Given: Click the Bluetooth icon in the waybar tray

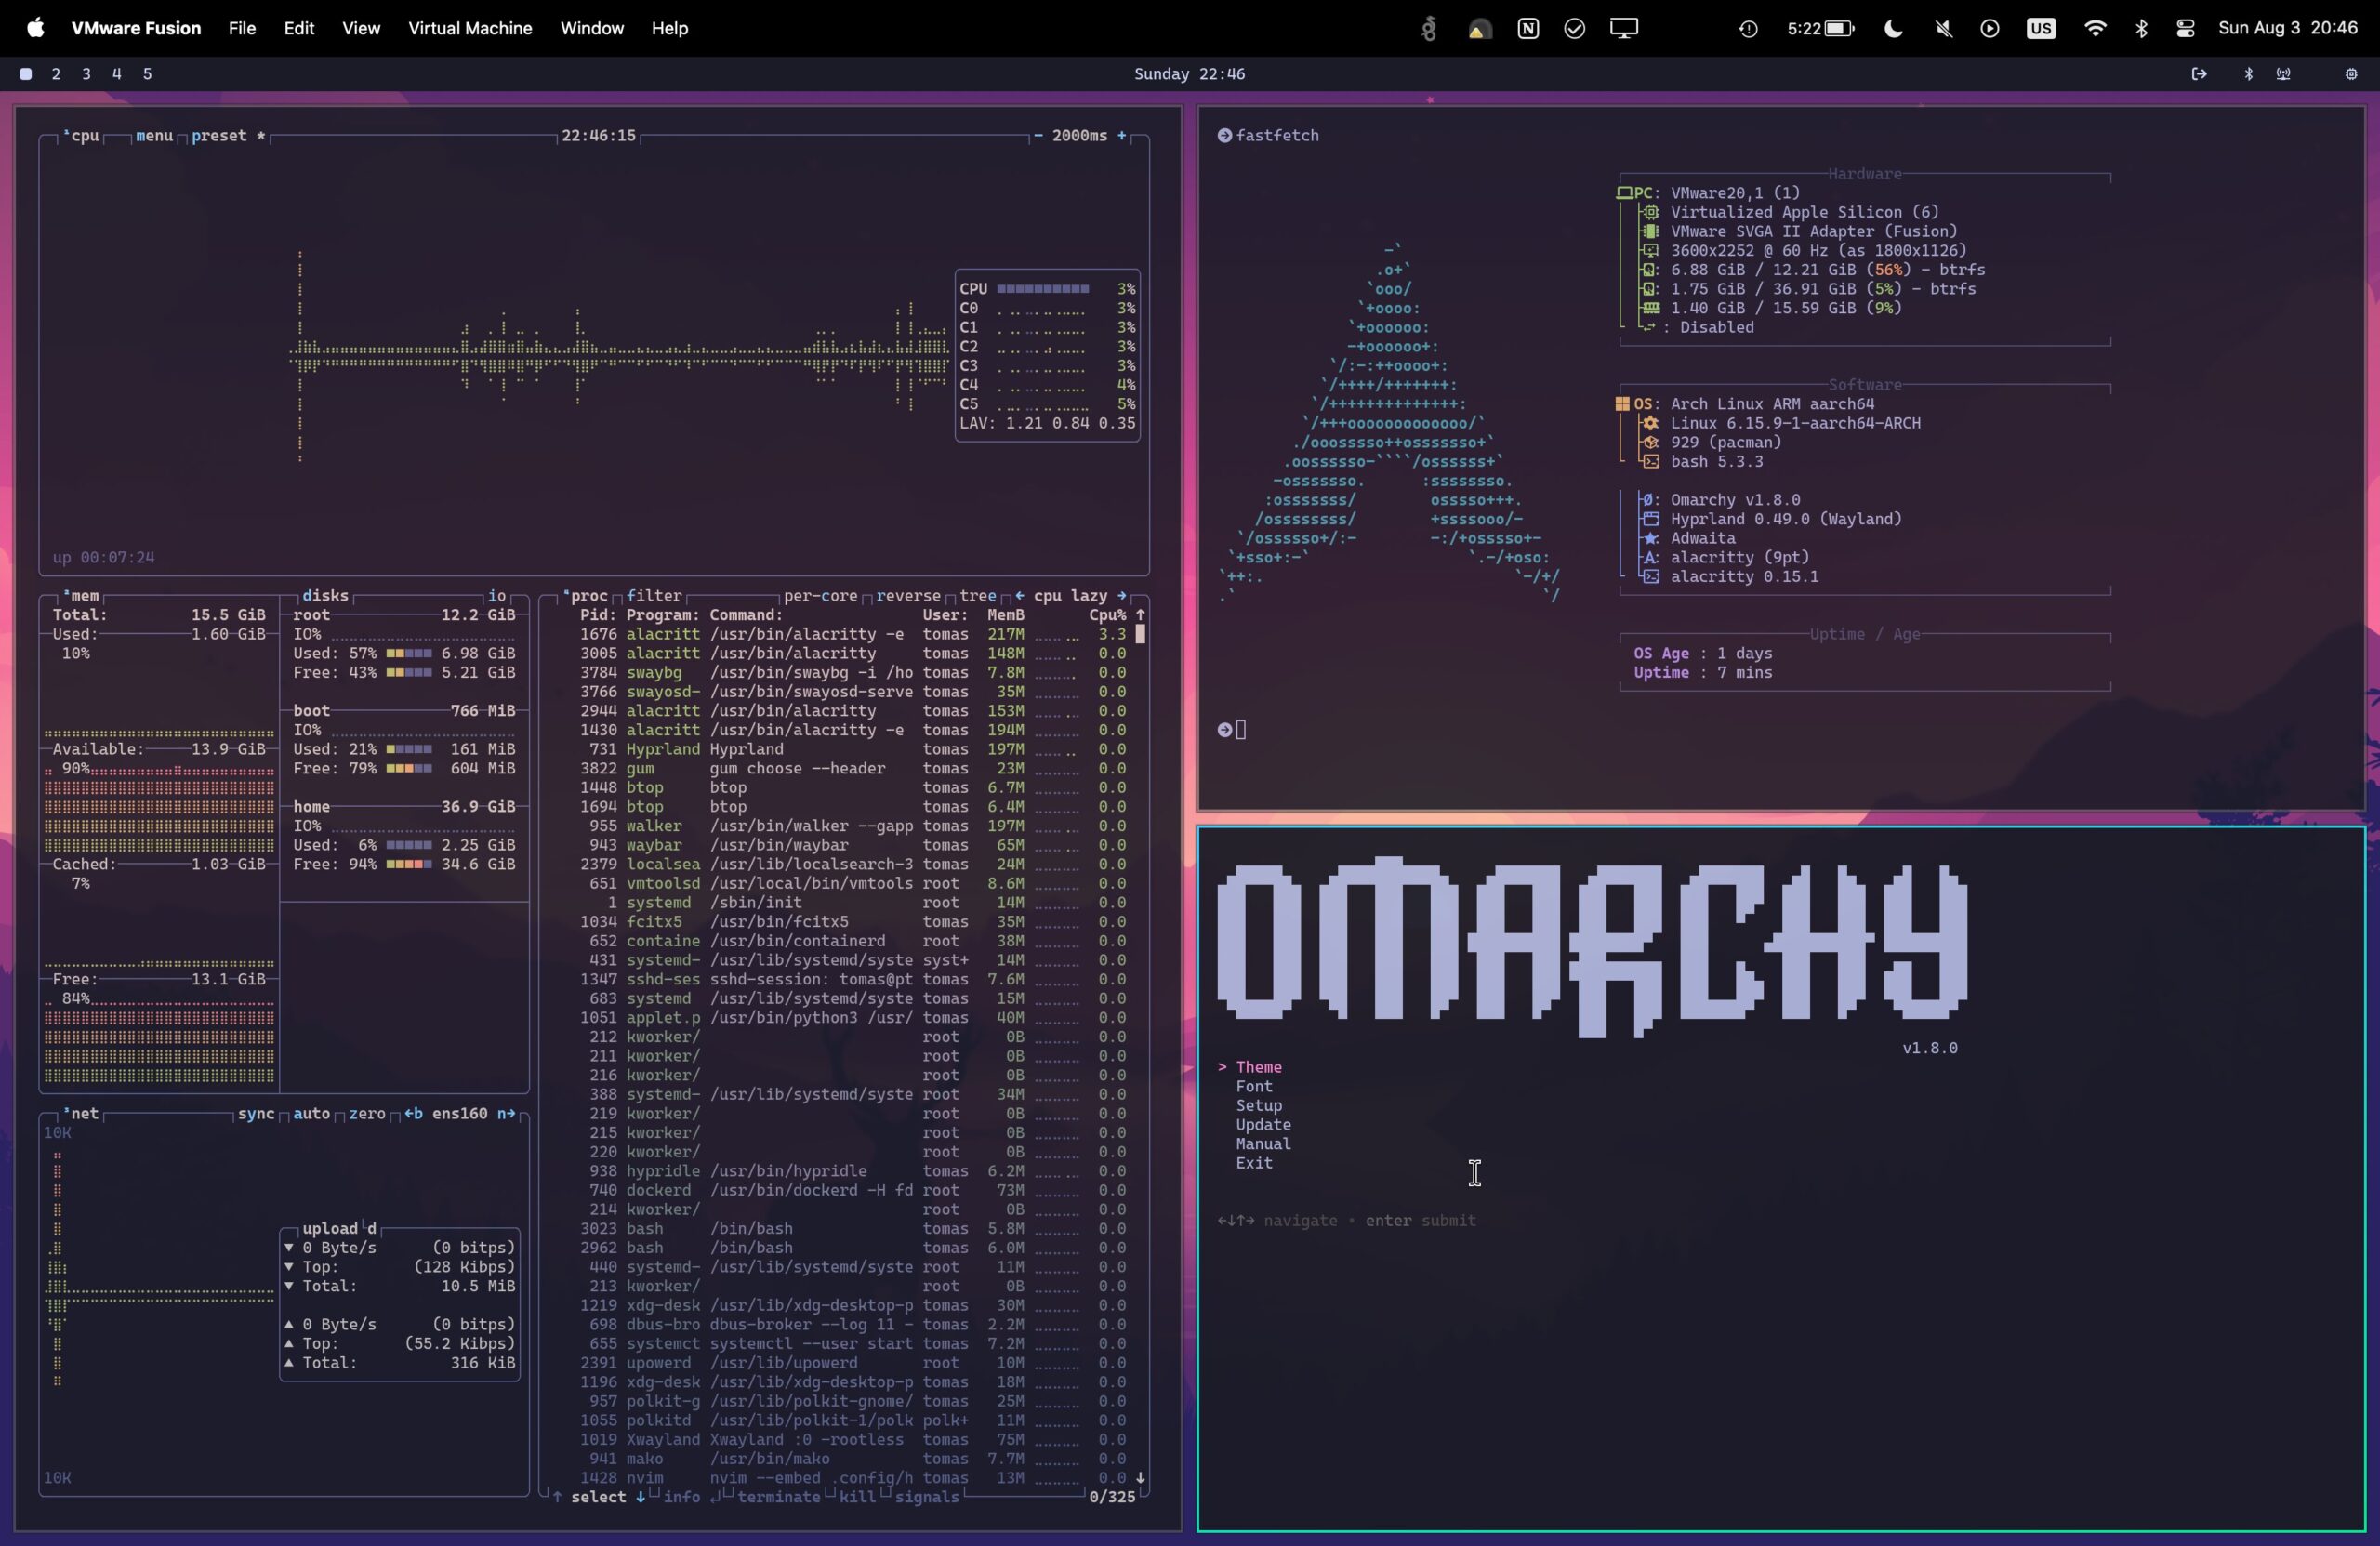Looking at the screenshot, I should tap(2249, 73).
